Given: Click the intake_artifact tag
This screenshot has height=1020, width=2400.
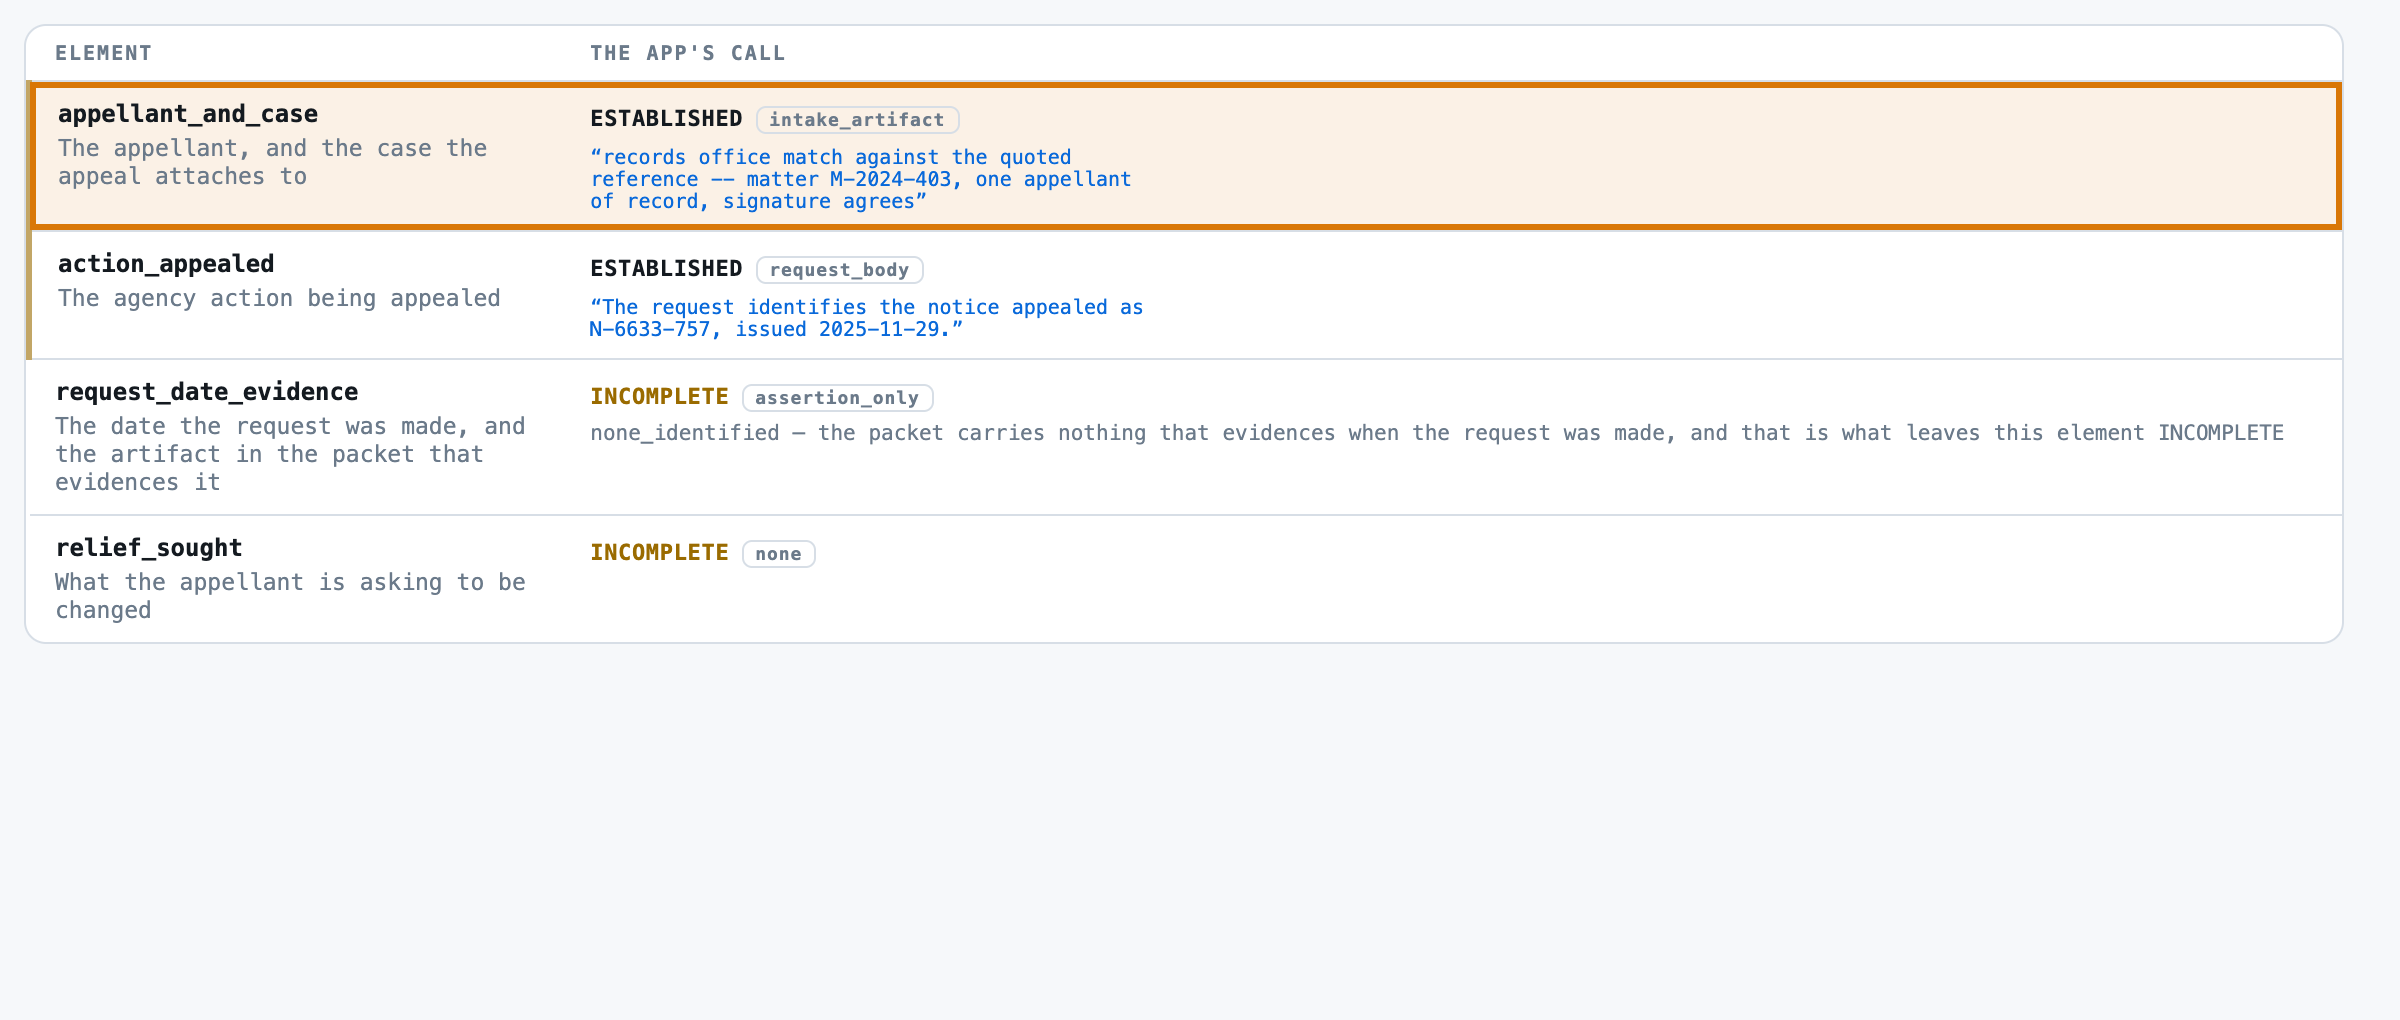Looking at the screenshot, I should [x=857, y=120].
